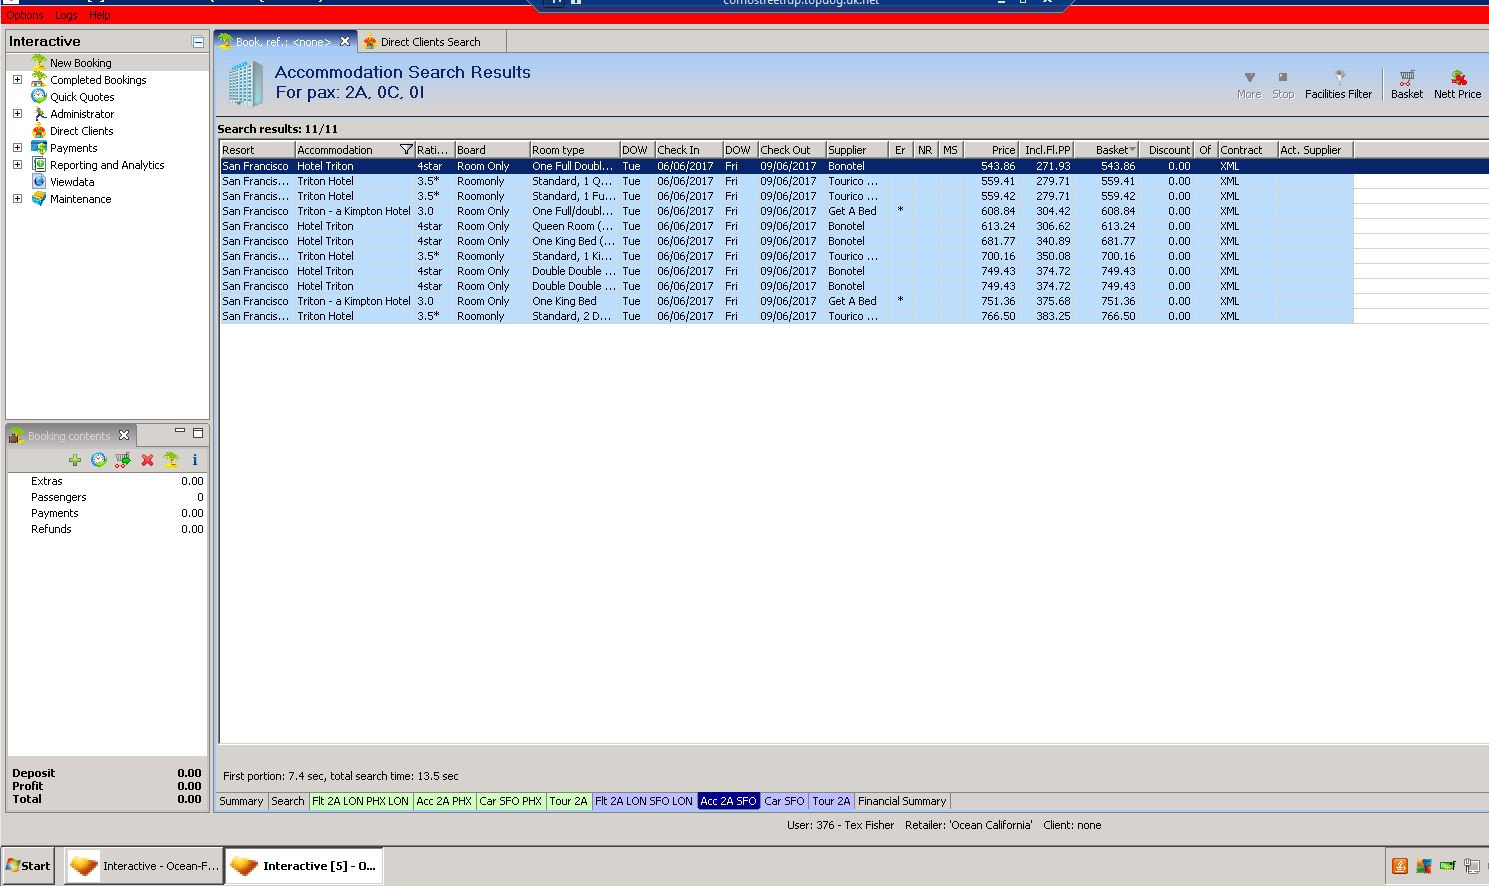Open the Basket from the results toolbar
This screenshot has width=1489, height=886.
(x=1406, y=84)
